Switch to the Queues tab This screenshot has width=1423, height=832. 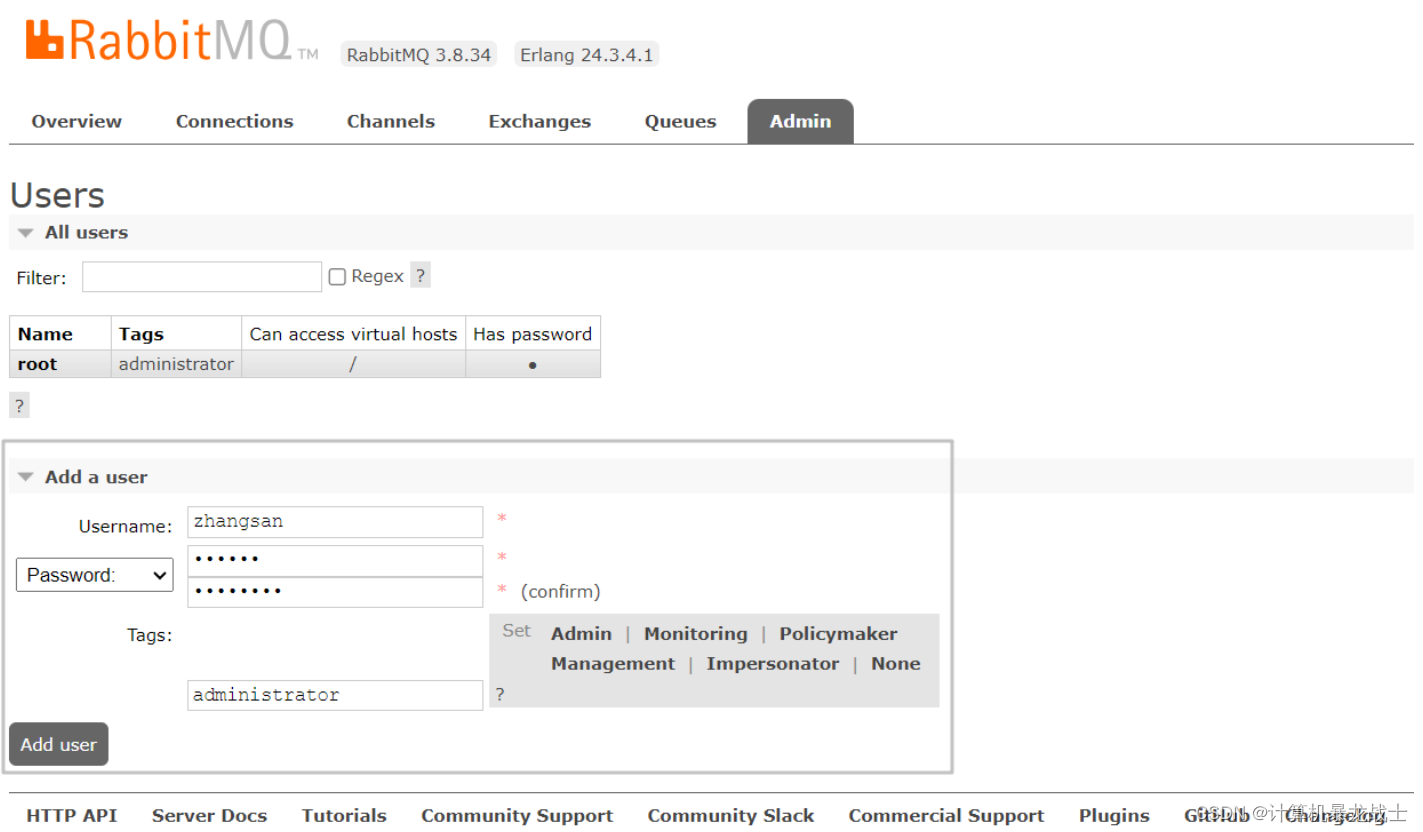point(680,120)
